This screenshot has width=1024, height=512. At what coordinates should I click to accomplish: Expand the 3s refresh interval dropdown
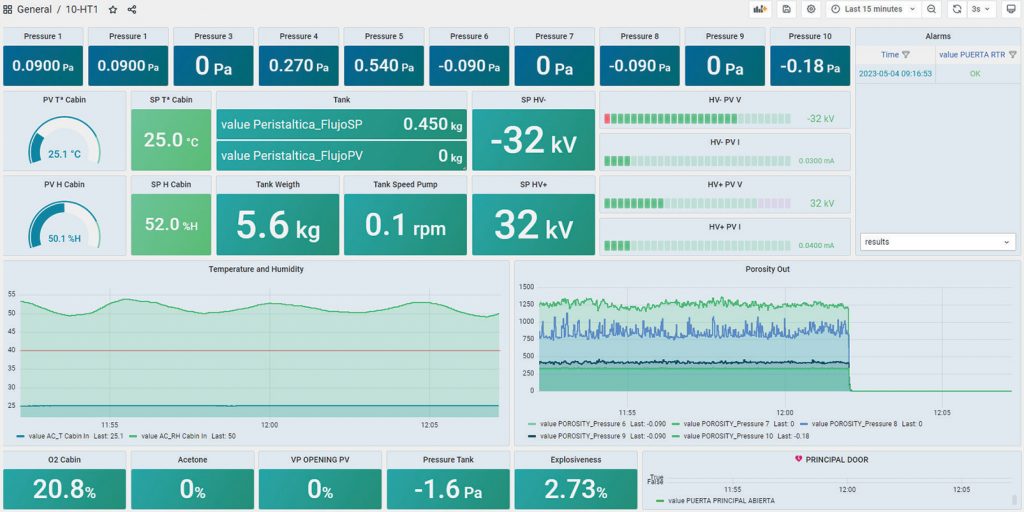[982, 9]
